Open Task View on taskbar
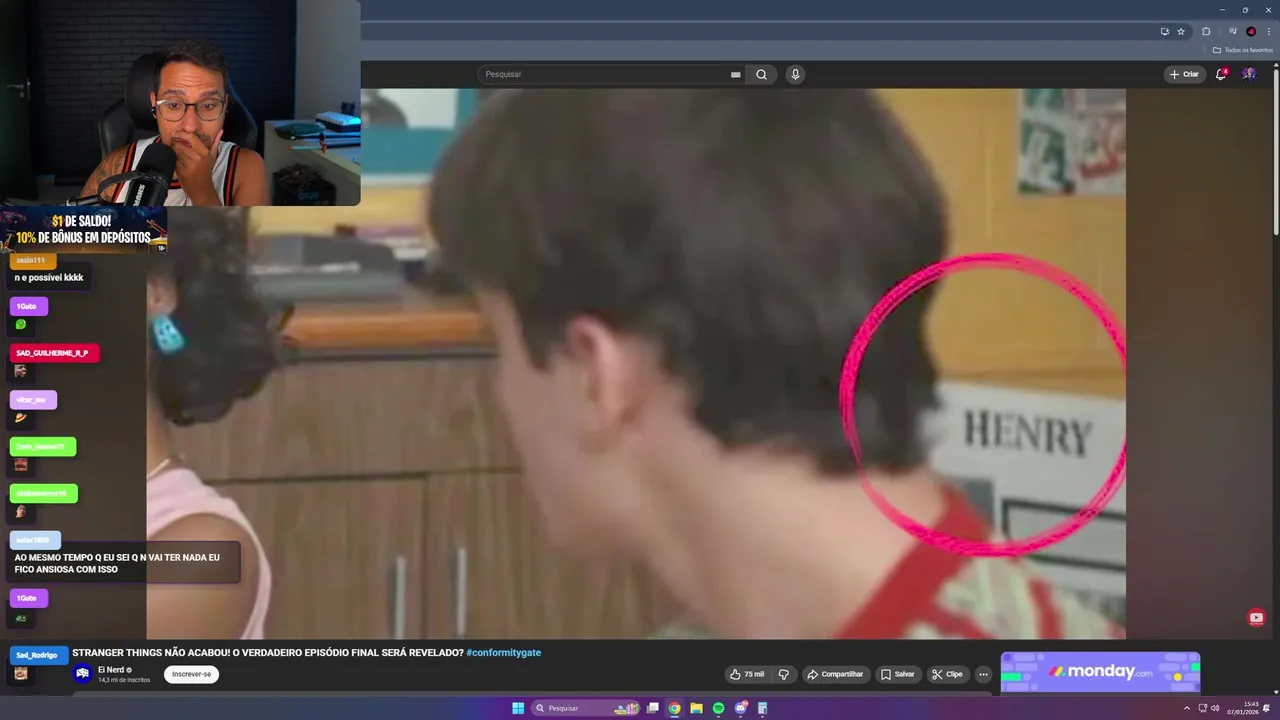The image size is (1280, 720). 653,708
